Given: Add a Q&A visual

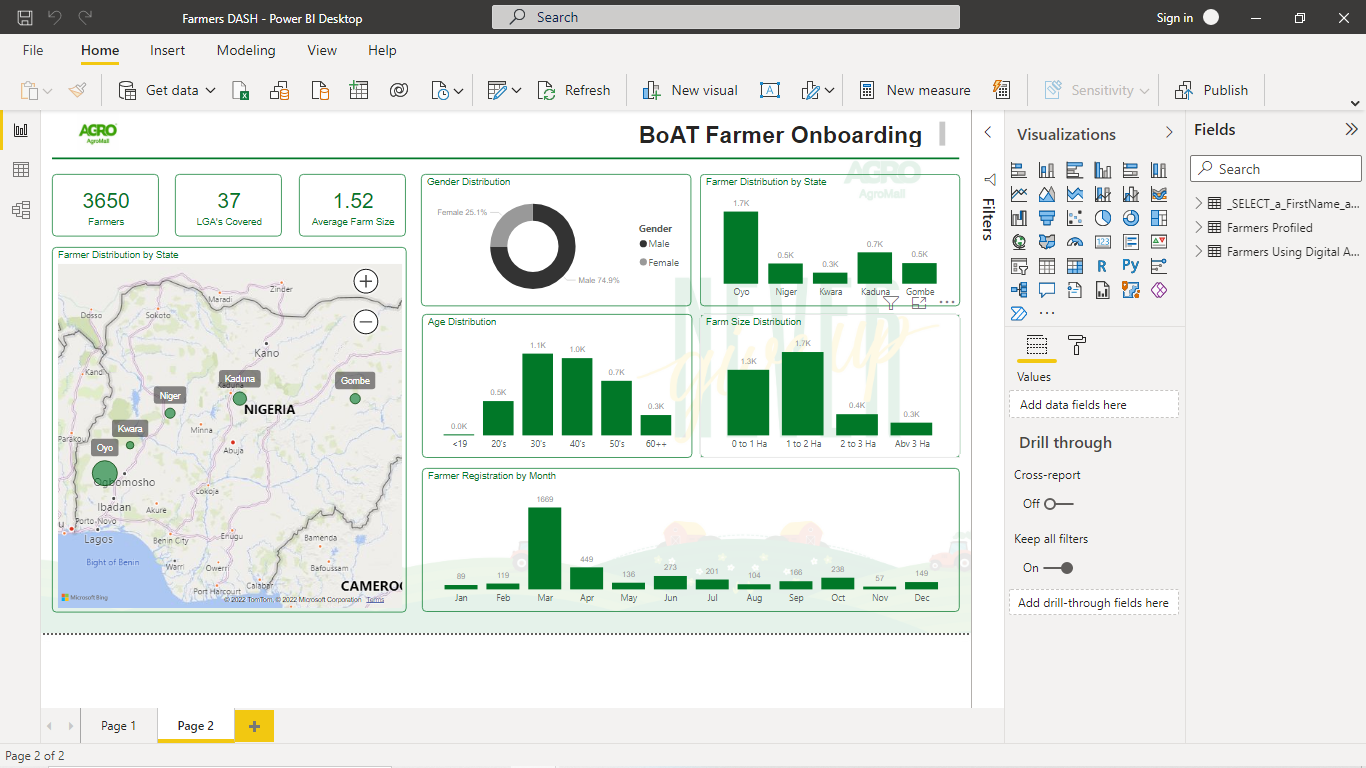Looking at the screenshot, I should coord(1046,289).
